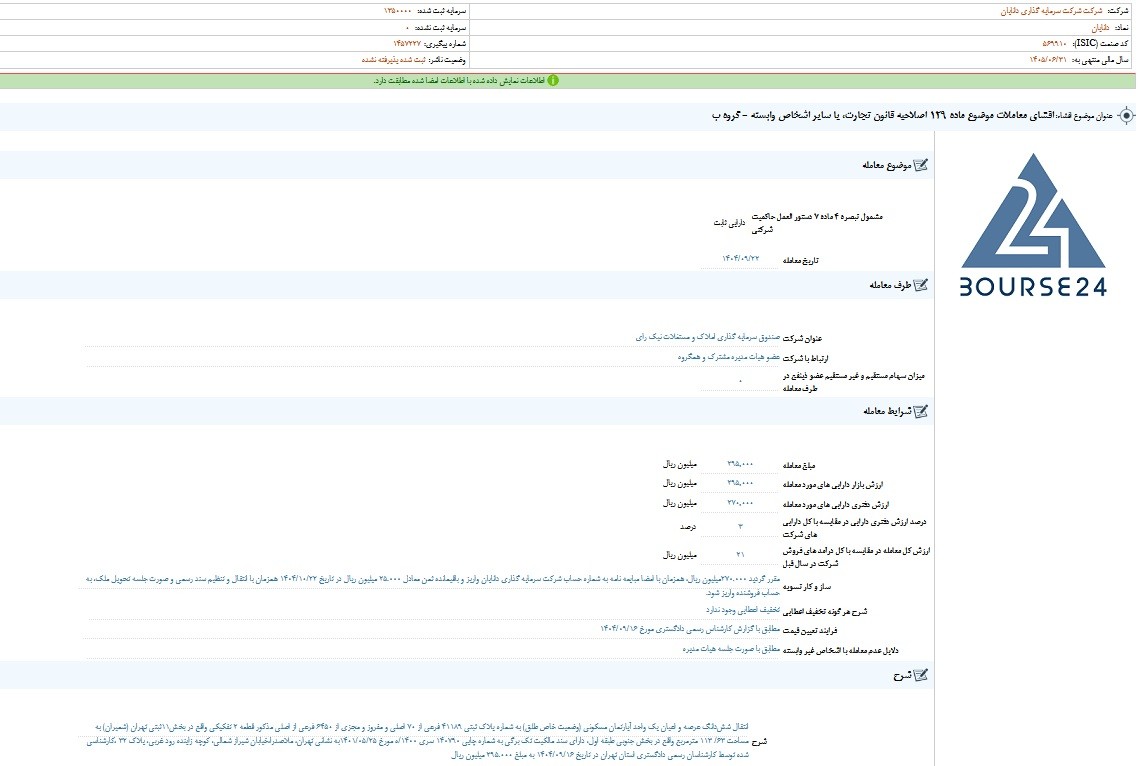This screenshot has height=766, width=1138.
Task: Click the Bourse24 logo image
Action: click(1033, 225)
